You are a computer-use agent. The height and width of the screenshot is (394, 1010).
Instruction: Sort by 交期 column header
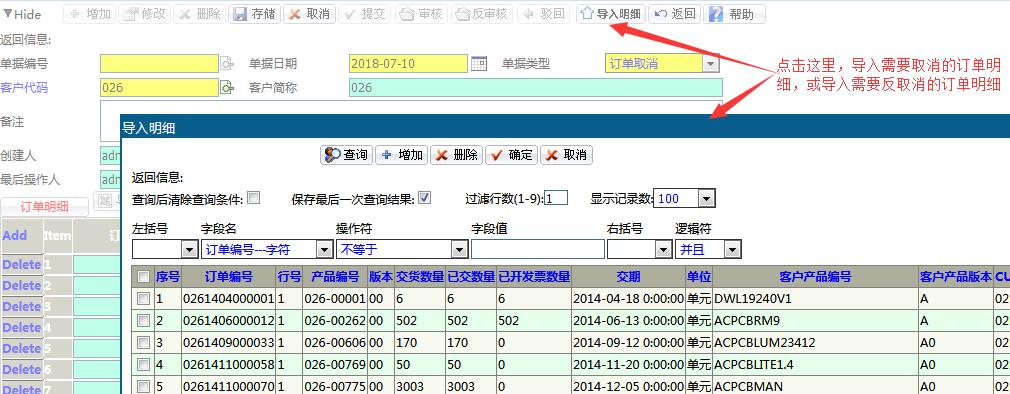628,277
